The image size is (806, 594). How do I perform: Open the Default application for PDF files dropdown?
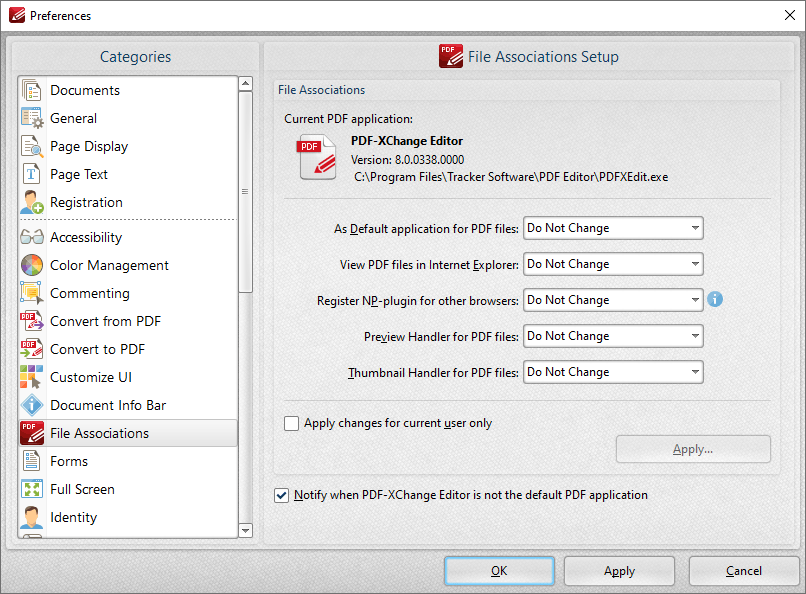(x=613, y=228)
